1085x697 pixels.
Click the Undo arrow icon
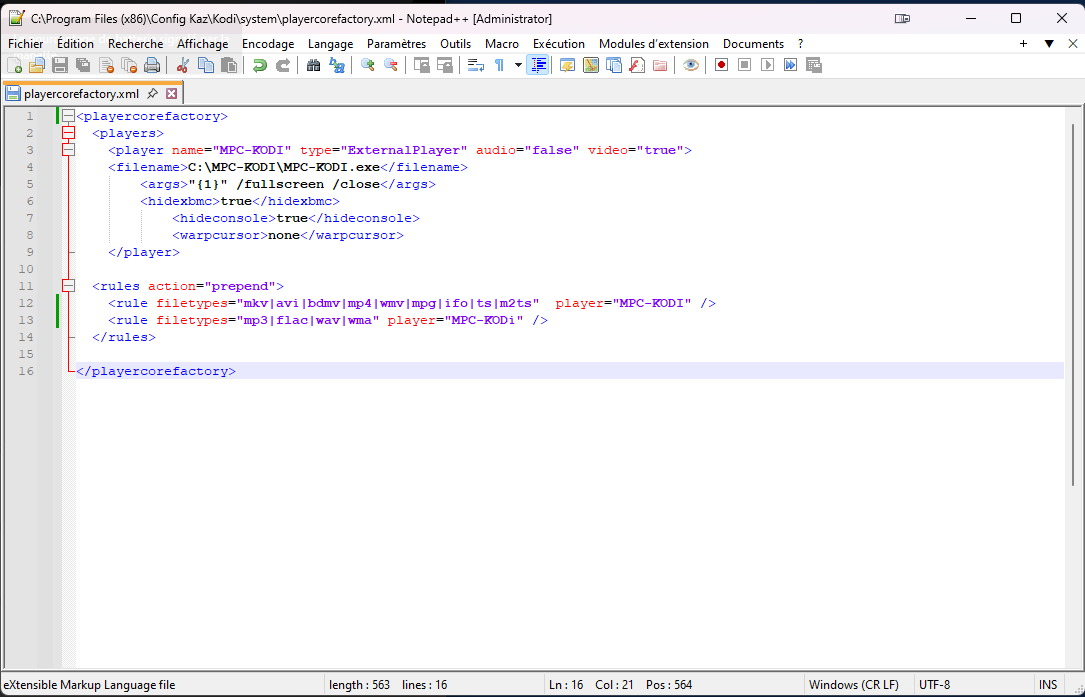pyautogui.click(x=259, y=65)
